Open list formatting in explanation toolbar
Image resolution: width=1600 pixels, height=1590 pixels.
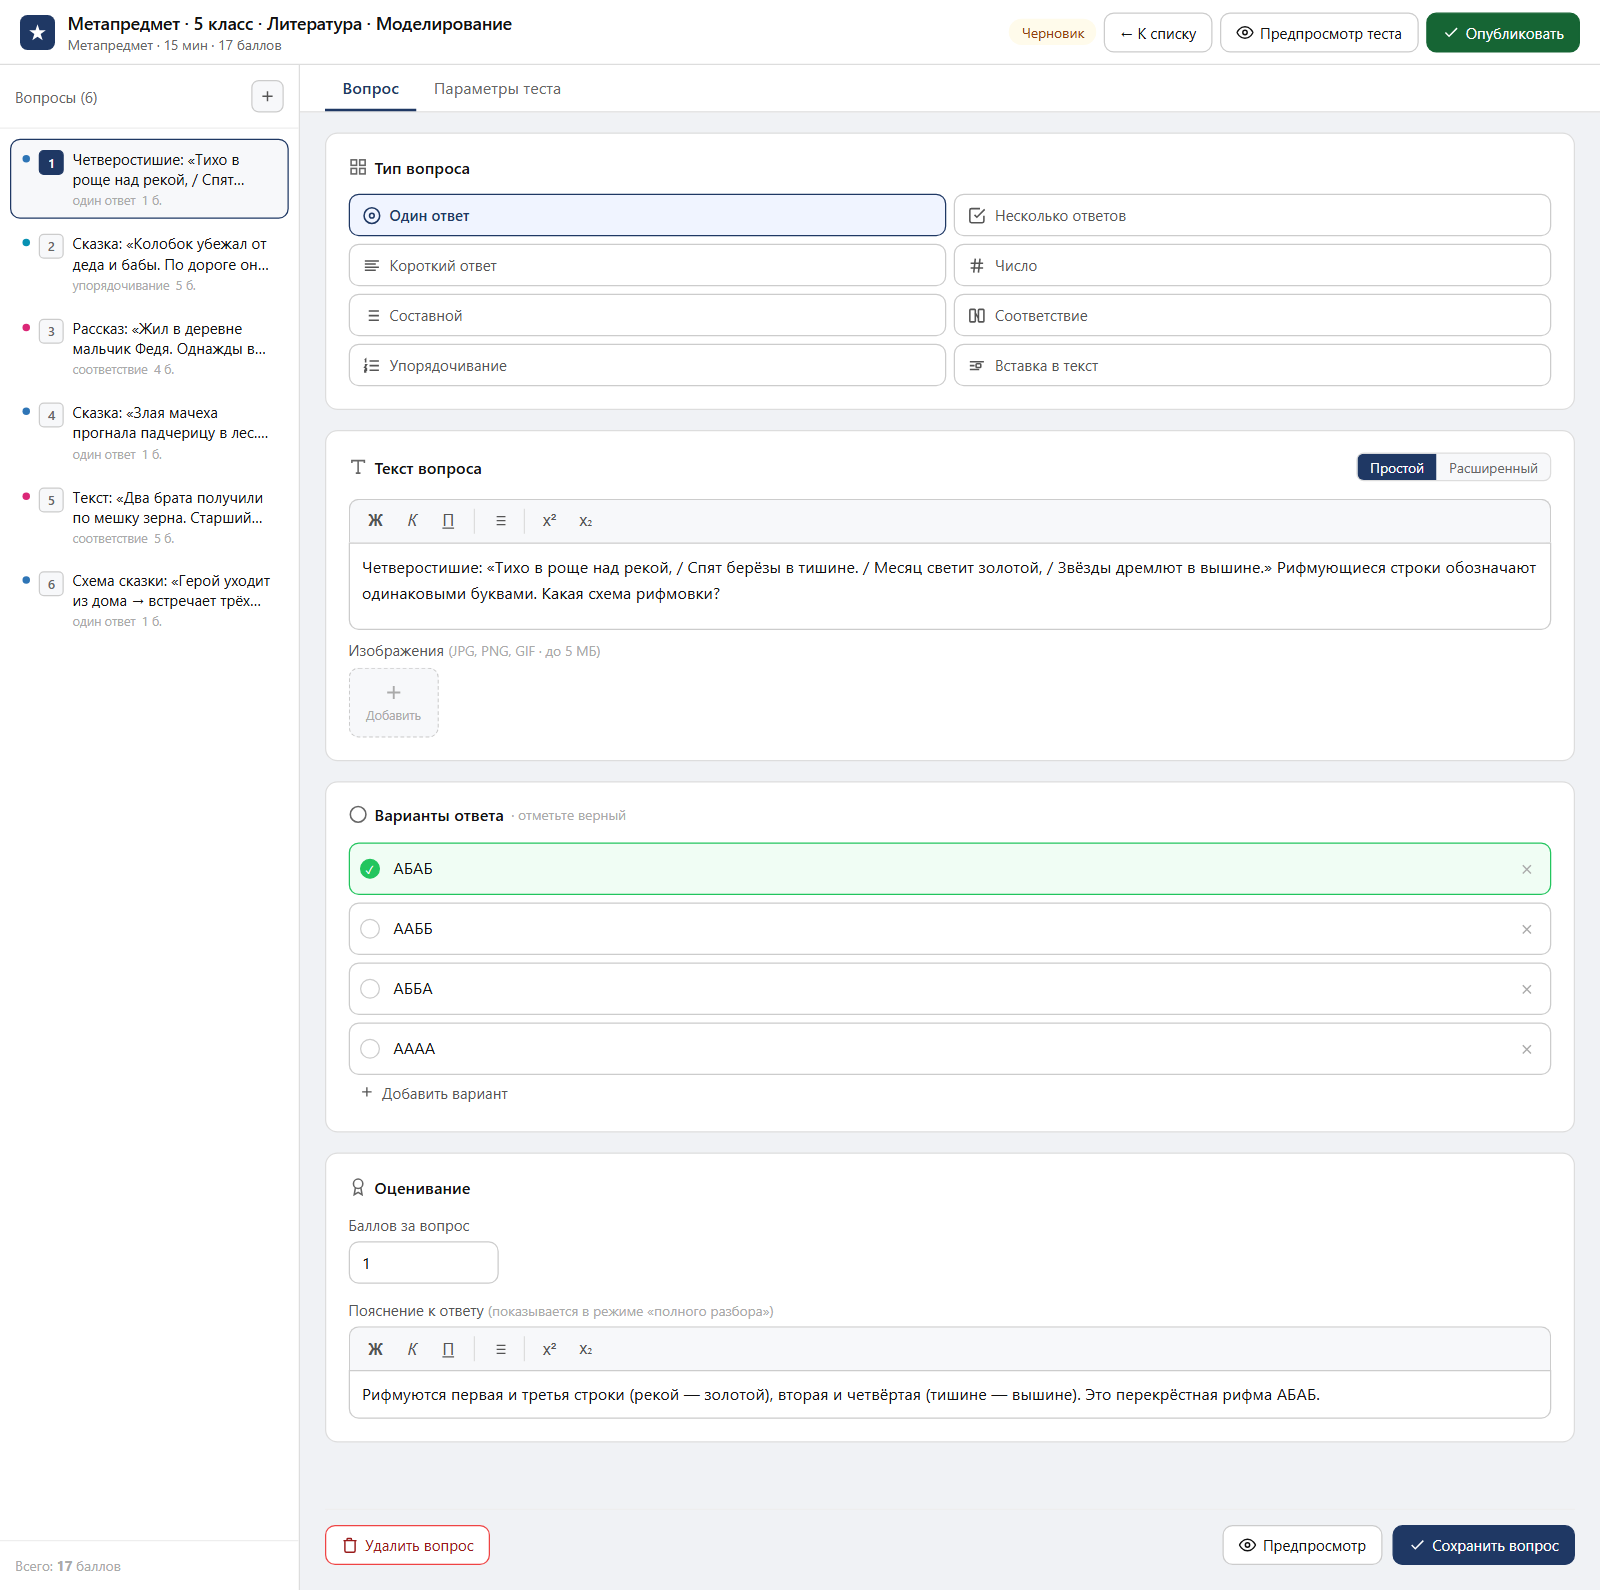point(501,1349)
